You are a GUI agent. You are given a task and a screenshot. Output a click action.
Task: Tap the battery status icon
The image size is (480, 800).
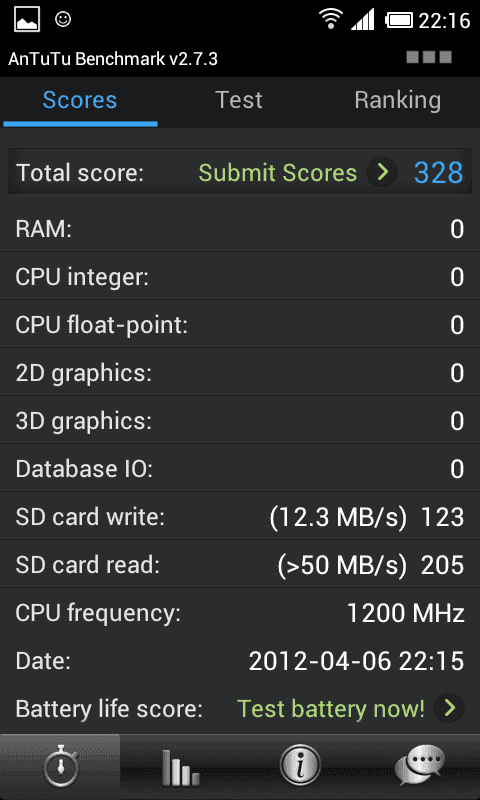399,20
